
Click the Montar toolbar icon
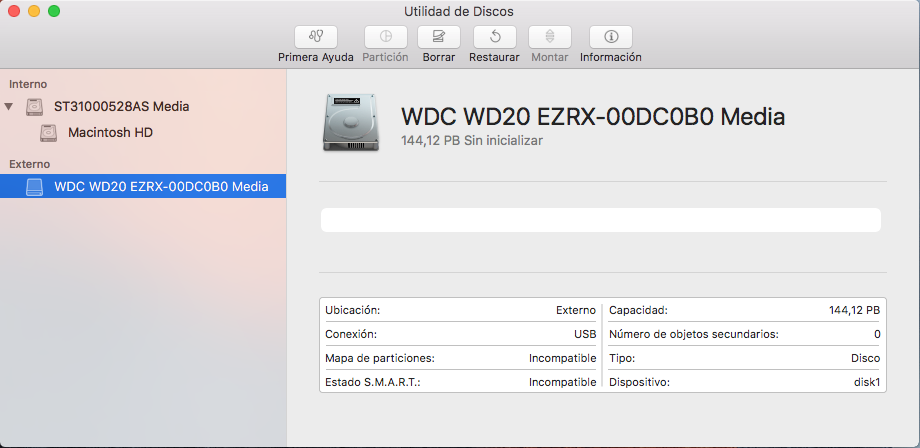point(550,37)
